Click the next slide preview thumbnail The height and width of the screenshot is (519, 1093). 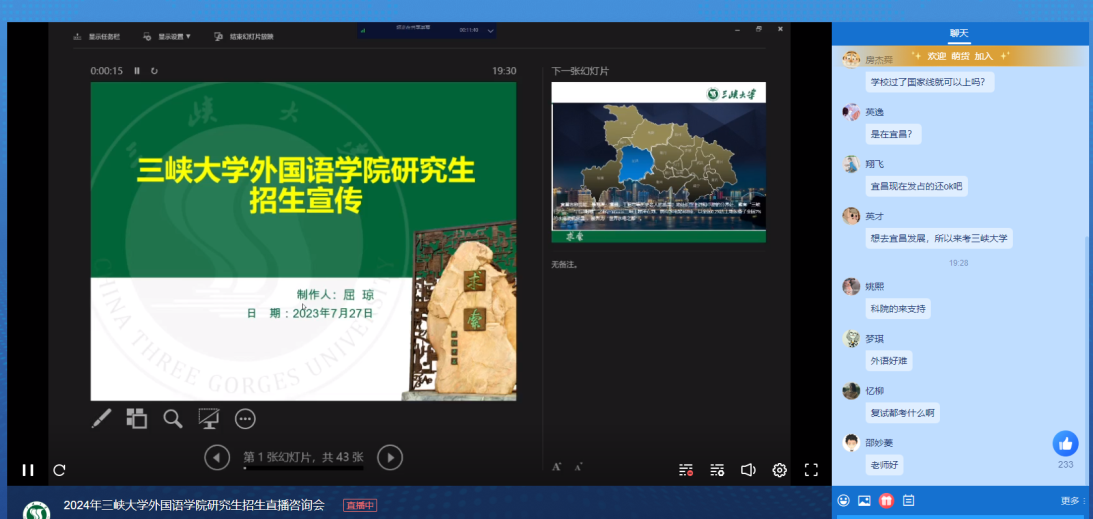click(x=659, y=162)
